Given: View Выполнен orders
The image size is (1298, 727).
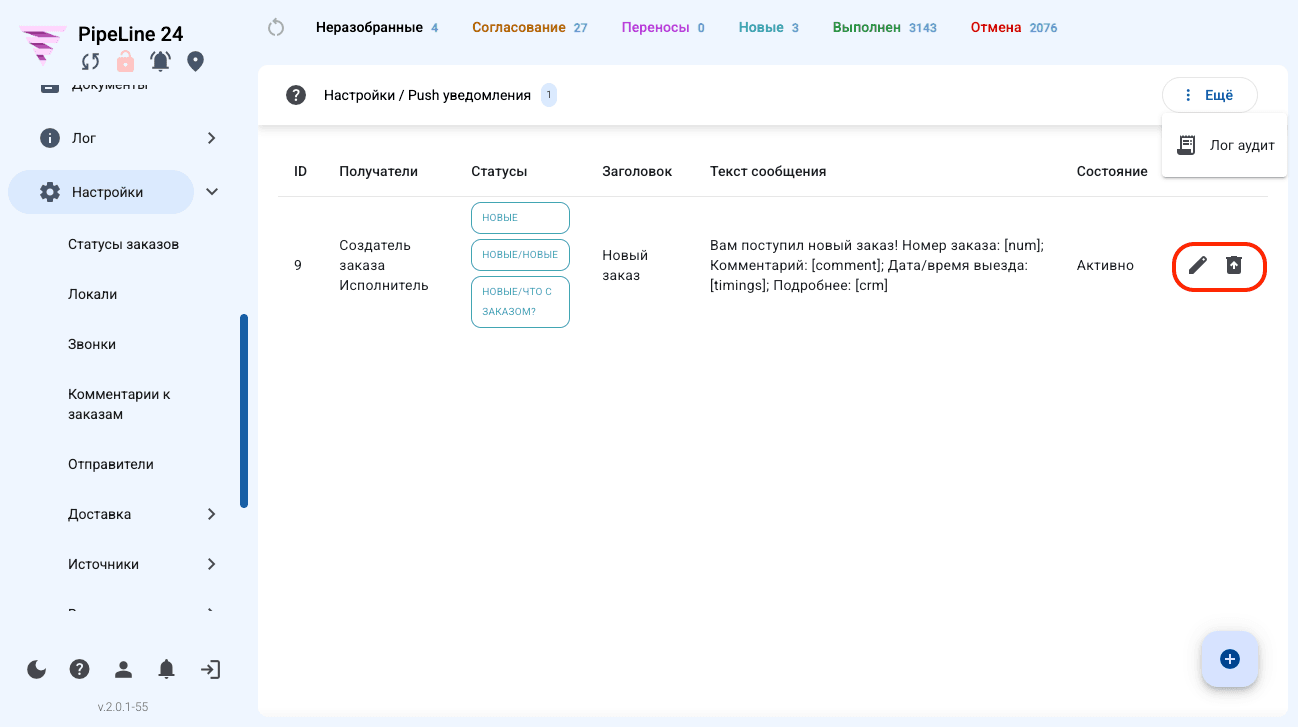Looking at the screenshot, I should 885,28.
